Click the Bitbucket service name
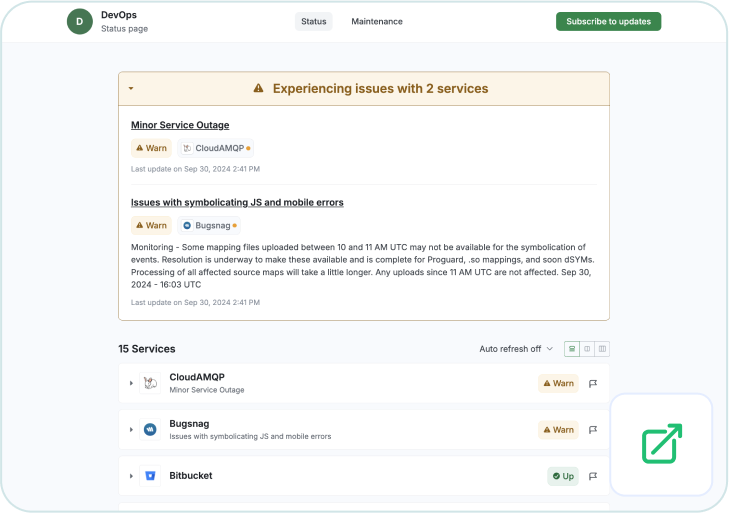This screenshot has height=513, width=729. 191,475
